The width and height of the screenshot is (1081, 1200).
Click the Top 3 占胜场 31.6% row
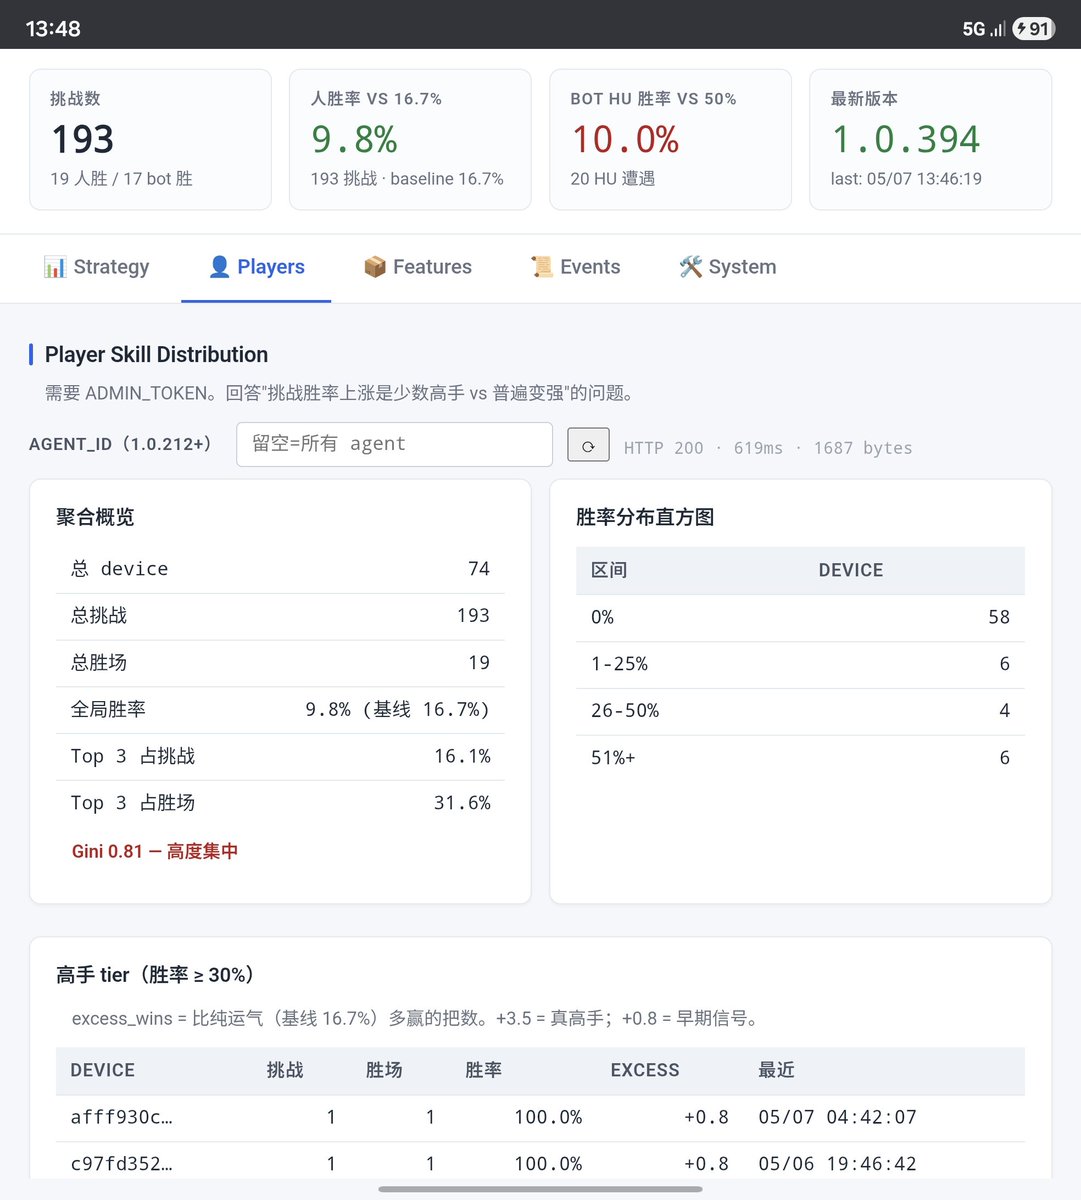(280, 803)
